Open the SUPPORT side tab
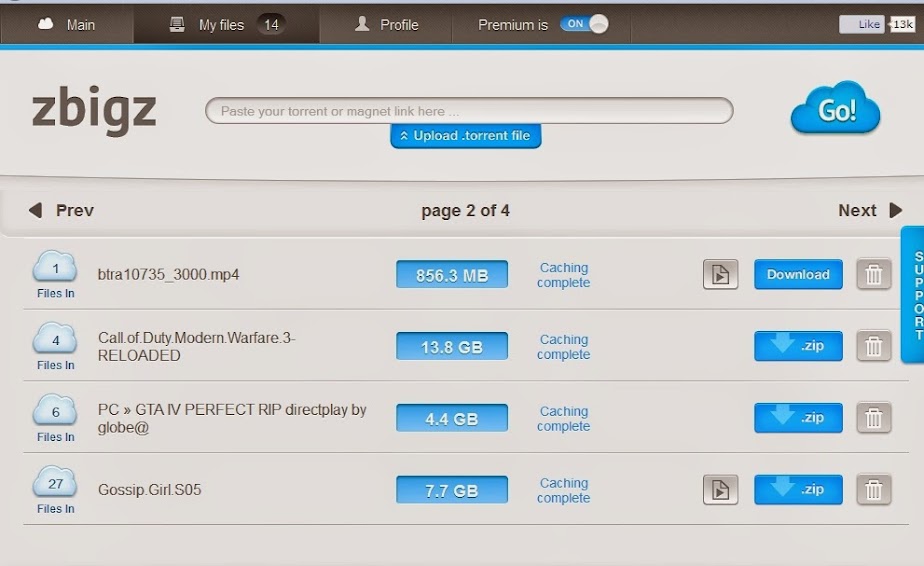This screenshot has width=924, height=566. (913, 294)
